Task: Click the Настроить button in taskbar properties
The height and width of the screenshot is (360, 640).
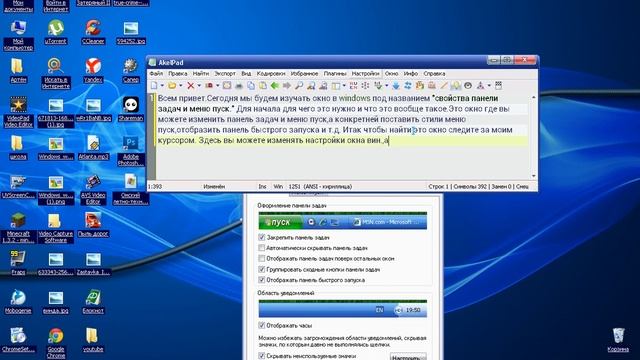Action: (x=408, y=357)
